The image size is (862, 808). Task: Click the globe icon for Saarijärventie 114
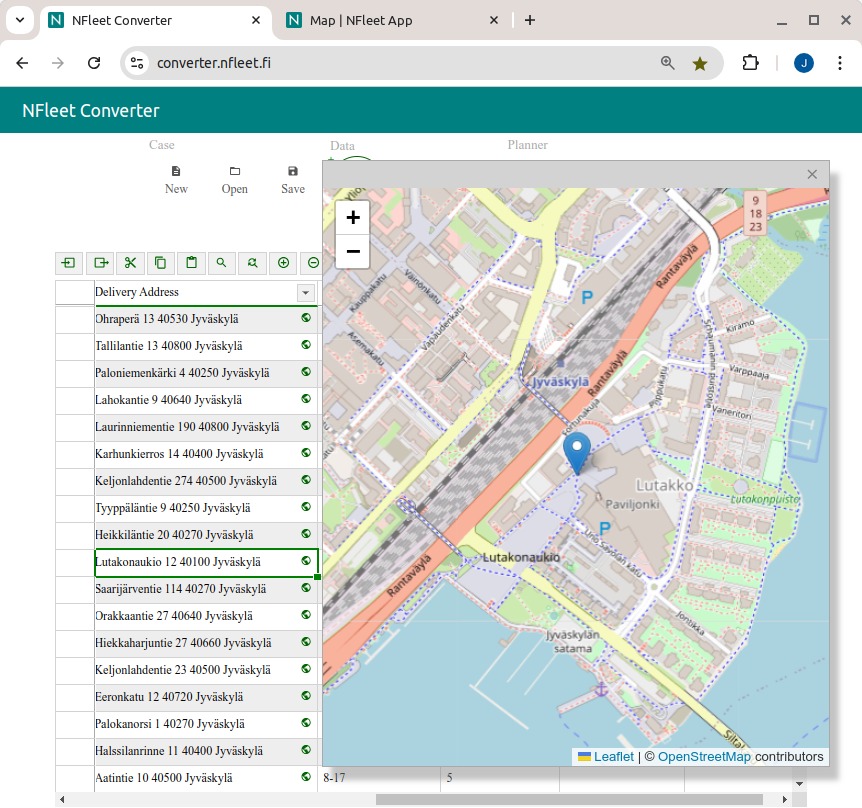point(306,588)
